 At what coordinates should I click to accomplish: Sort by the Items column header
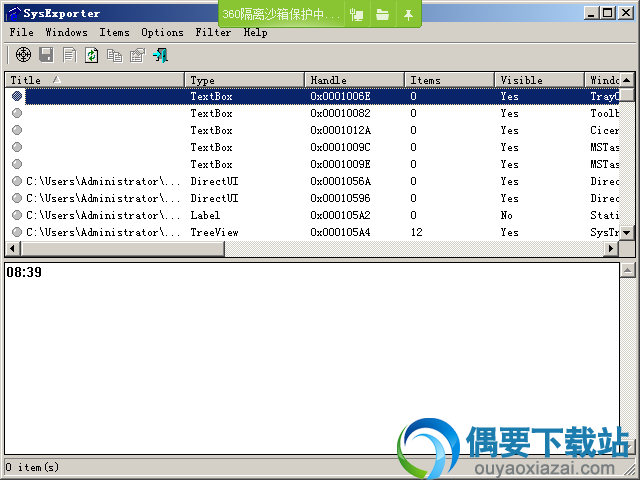tap(449, 80)
